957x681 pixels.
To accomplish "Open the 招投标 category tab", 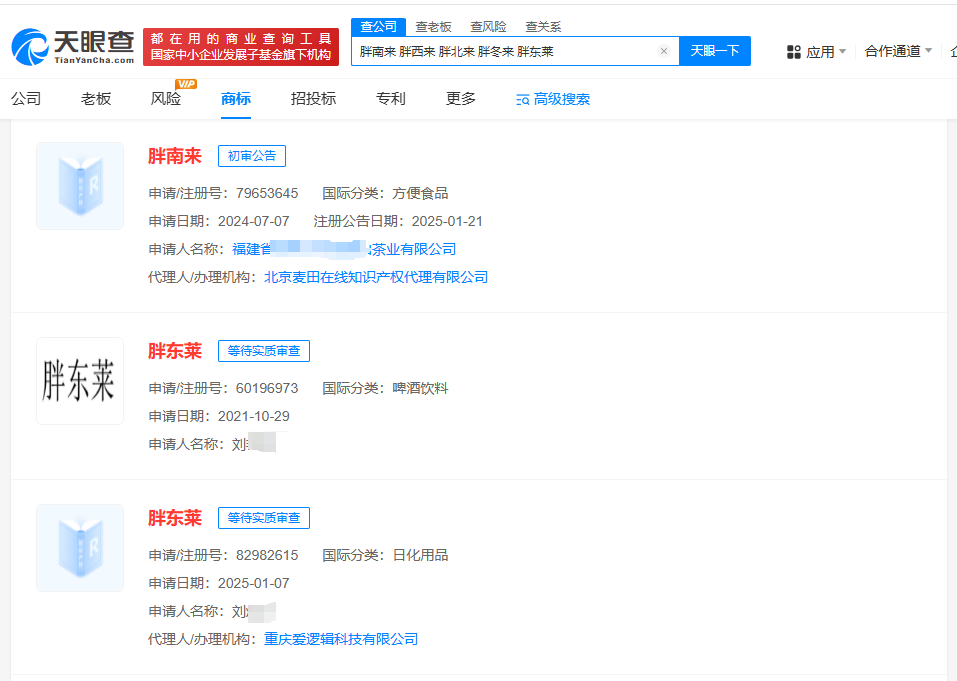I will click(313, 99).
